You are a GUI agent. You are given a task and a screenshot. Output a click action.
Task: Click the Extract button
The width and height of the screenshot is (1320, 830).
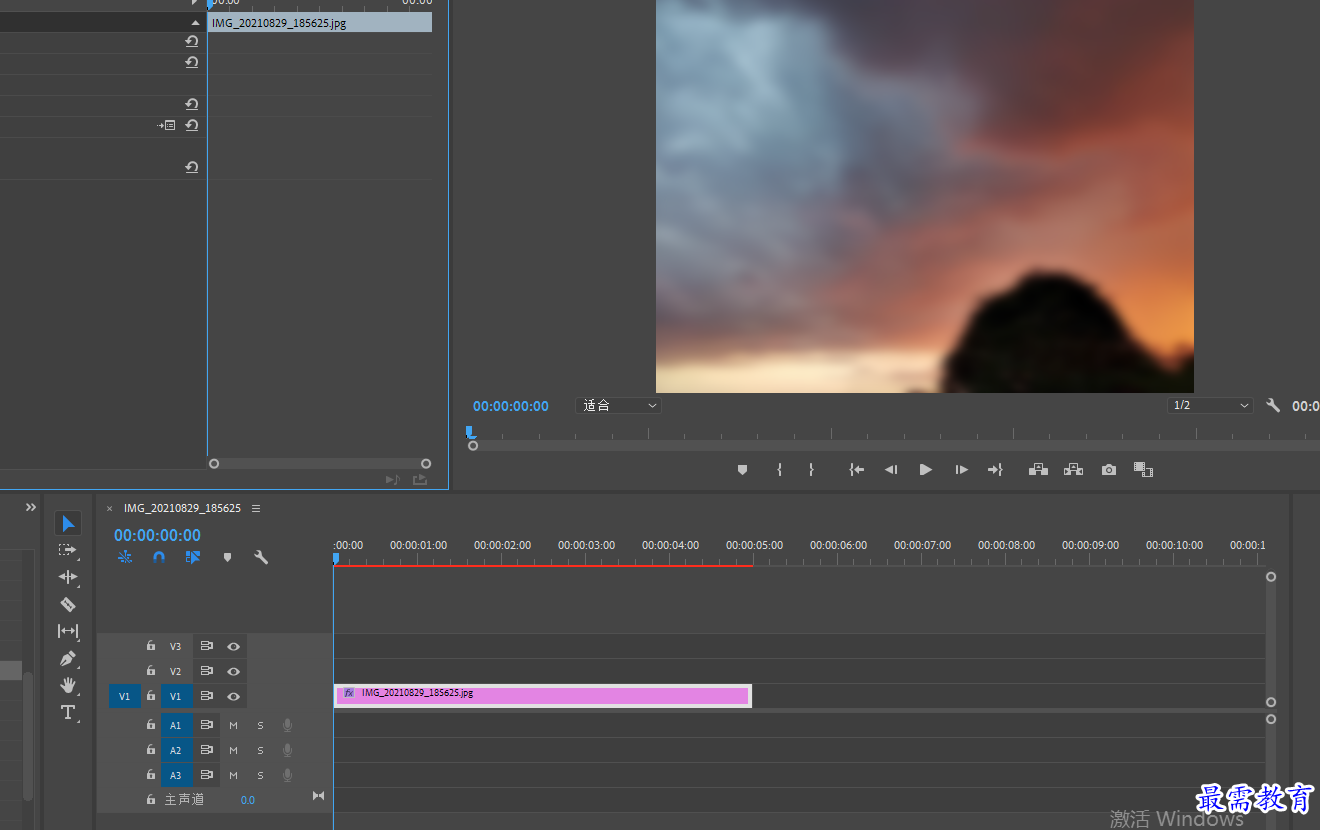[1074, 469]
